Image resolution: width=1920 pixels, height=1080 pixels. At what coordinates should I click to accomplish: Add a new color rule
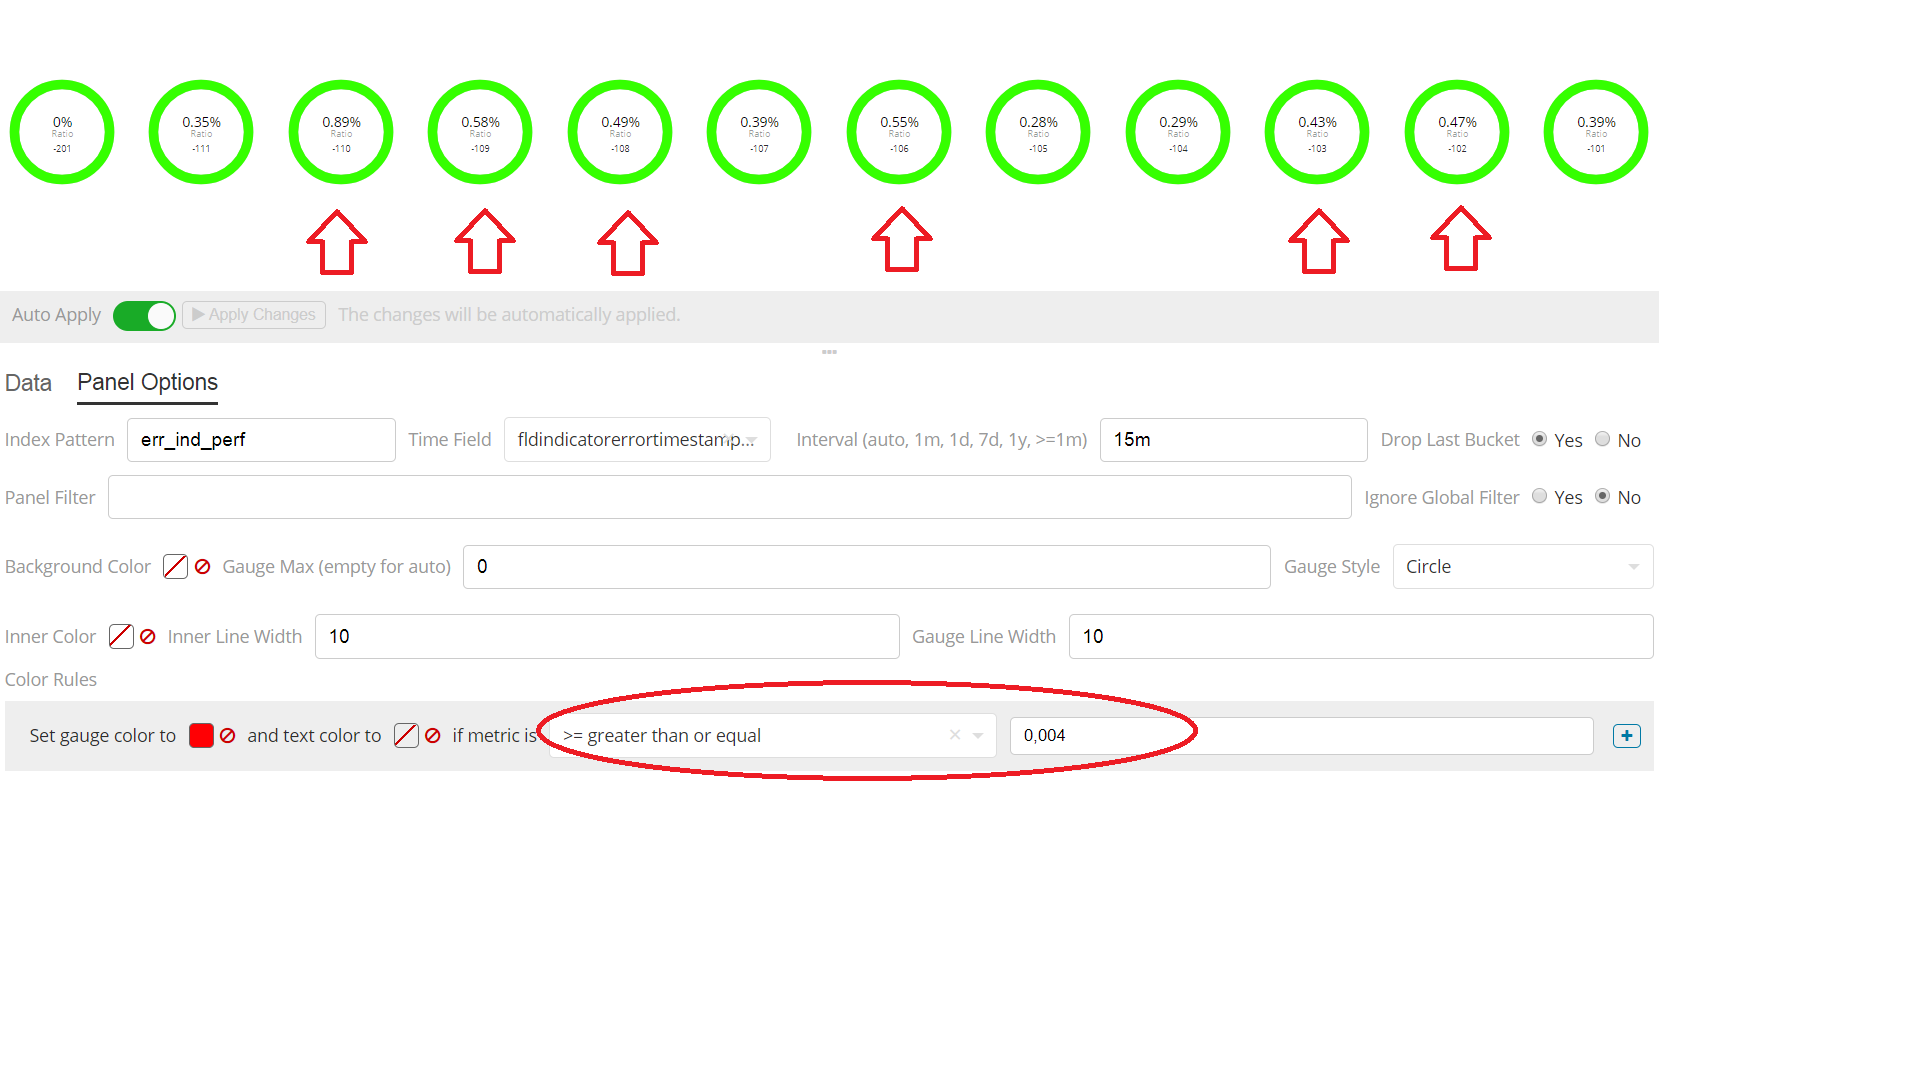[x=1627, y=736]
